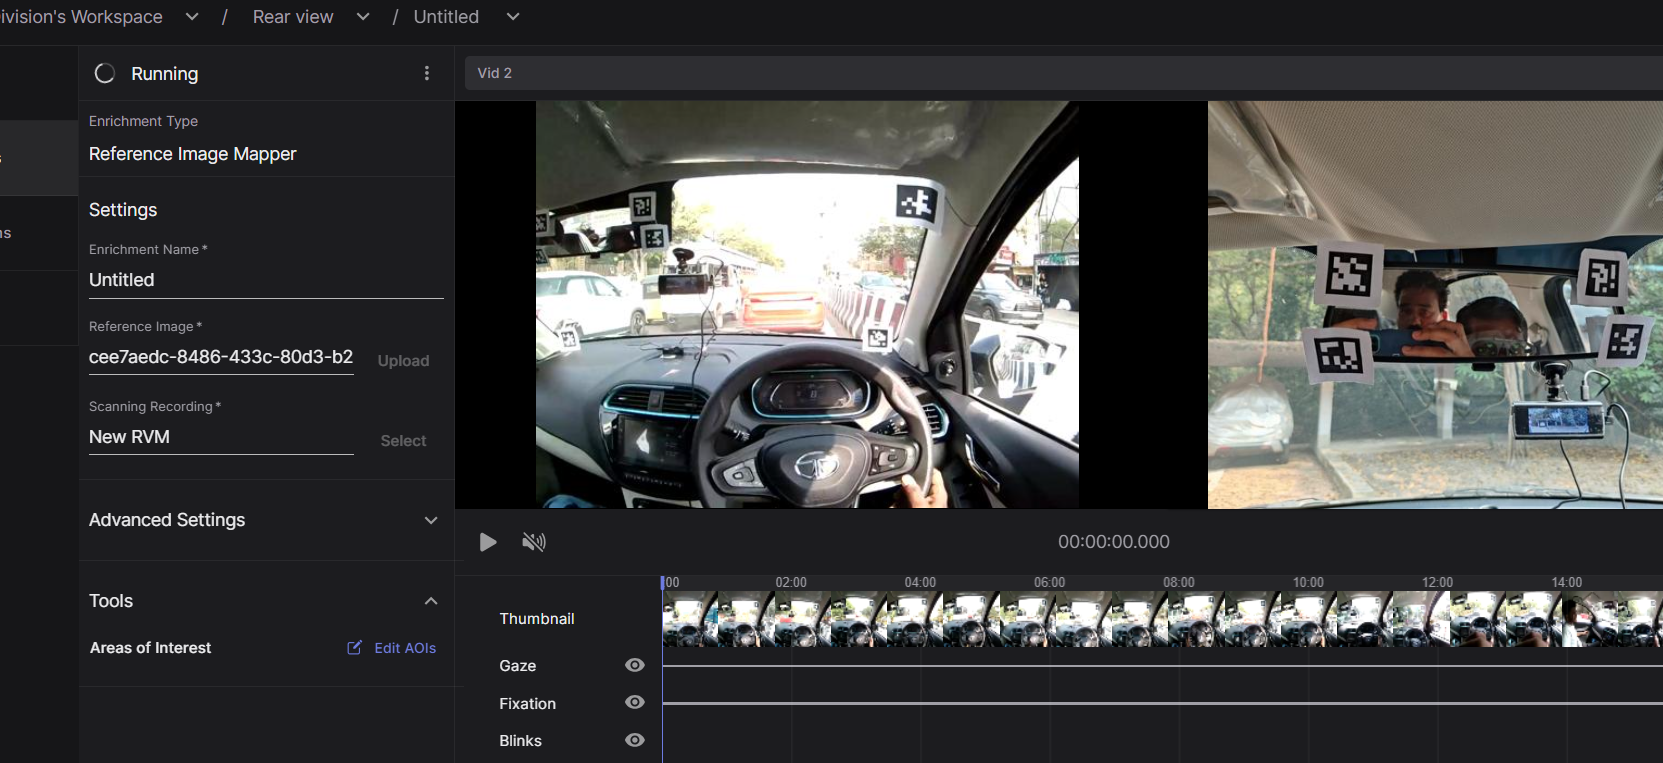
Task: Collapse the Tools section
Action: coord(431,601)
